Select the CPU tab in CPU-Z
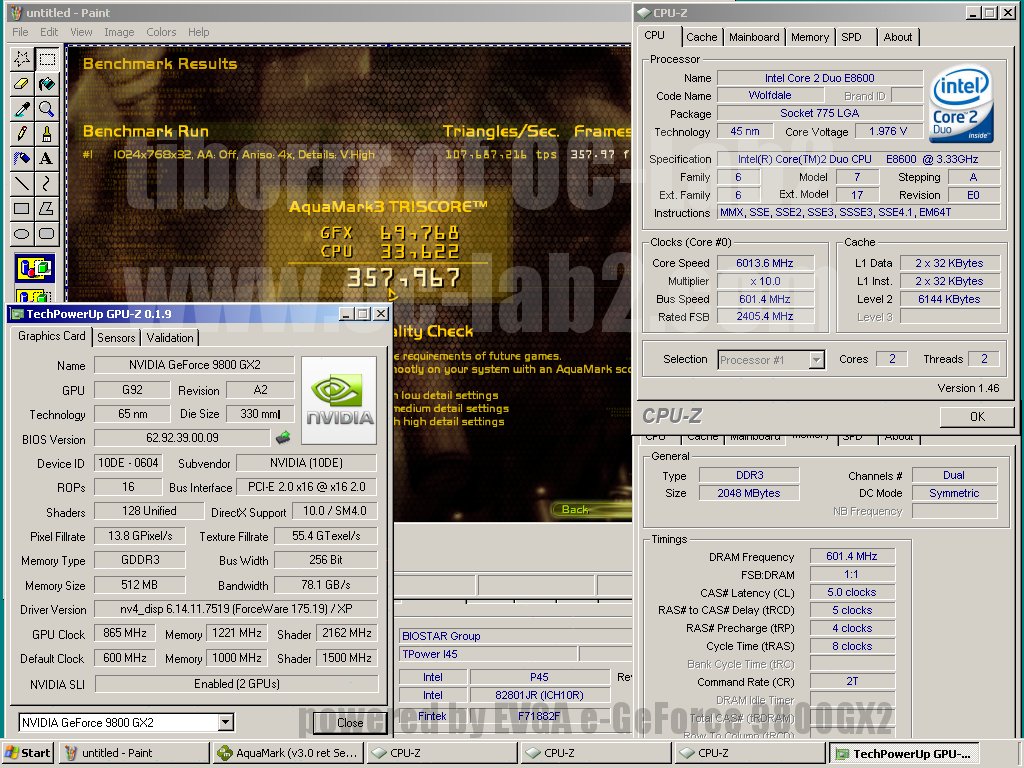1024x768 pixels. click(x=654, y=35)
